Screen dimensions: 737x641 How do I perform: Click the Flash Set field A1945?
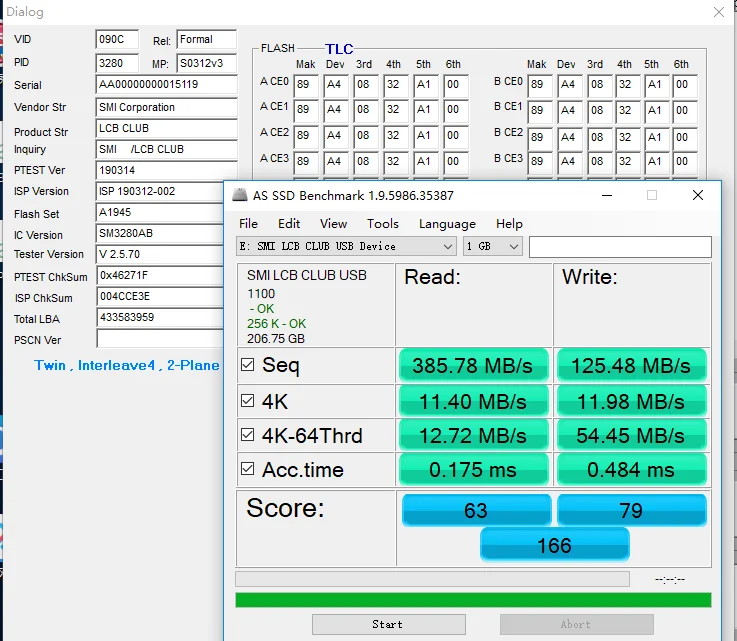[160, 212]
